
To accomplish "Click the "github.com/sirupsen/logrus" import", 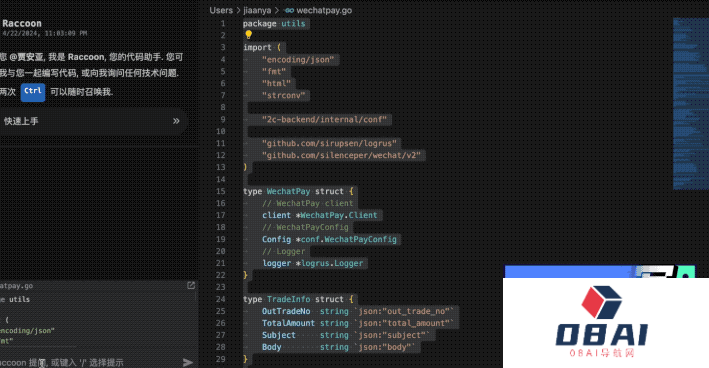I will [x=329, y=143].
